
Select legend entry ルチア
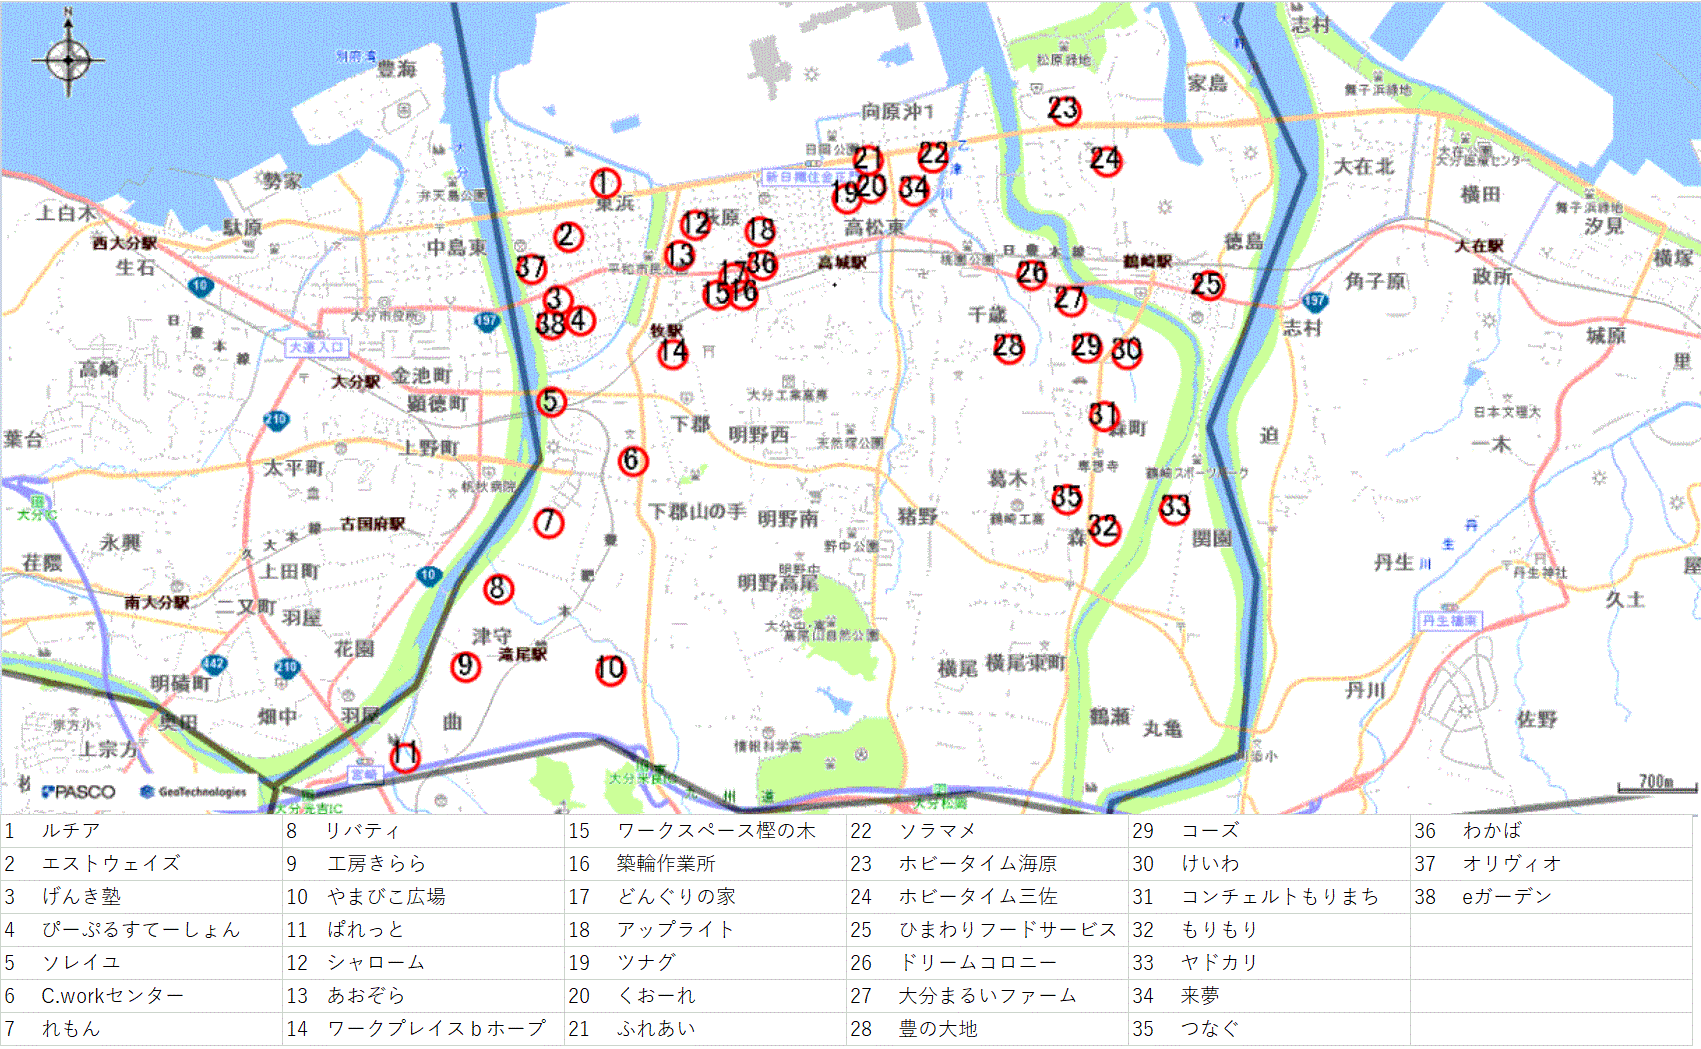coord(71,830)
